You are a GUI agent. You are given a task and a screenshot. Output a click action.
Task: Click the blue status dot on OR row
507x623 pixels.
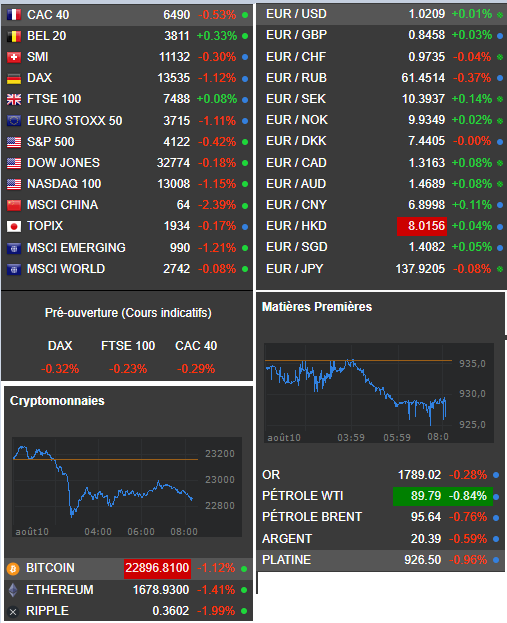coord(496,475)
